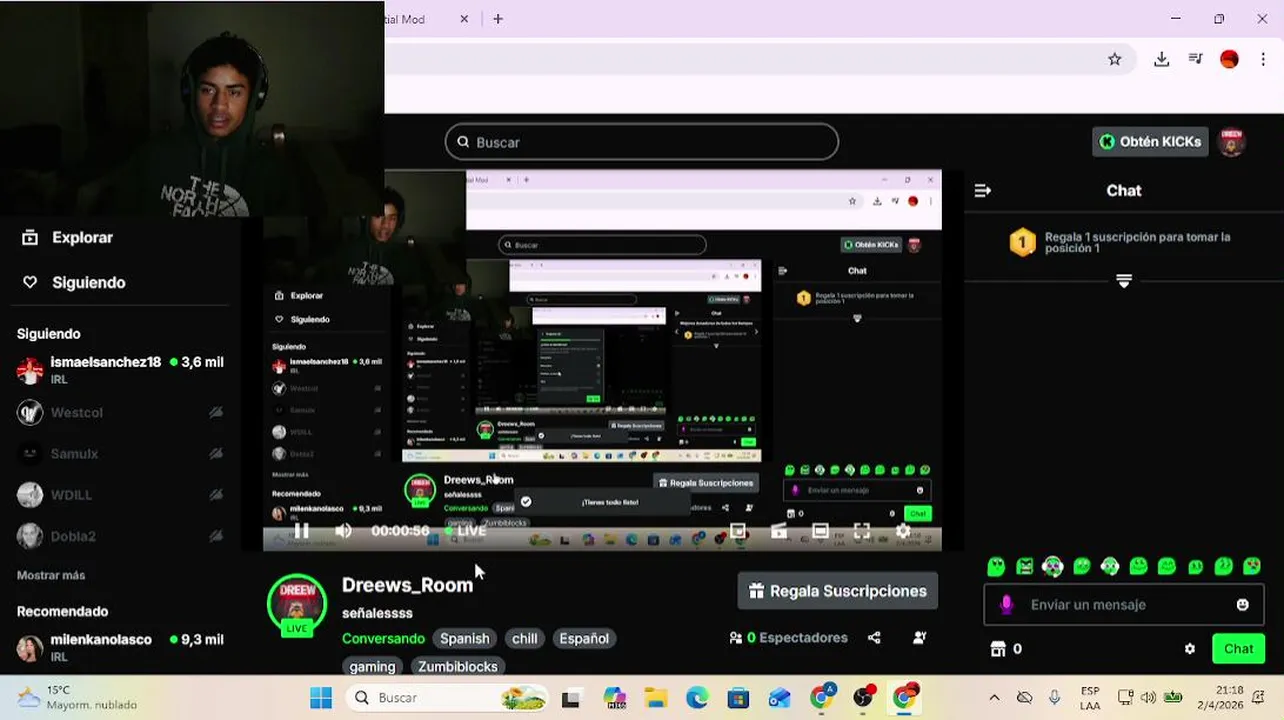
Task: Click the Dreews_Room streamer avatar
Action: point(297,604)
